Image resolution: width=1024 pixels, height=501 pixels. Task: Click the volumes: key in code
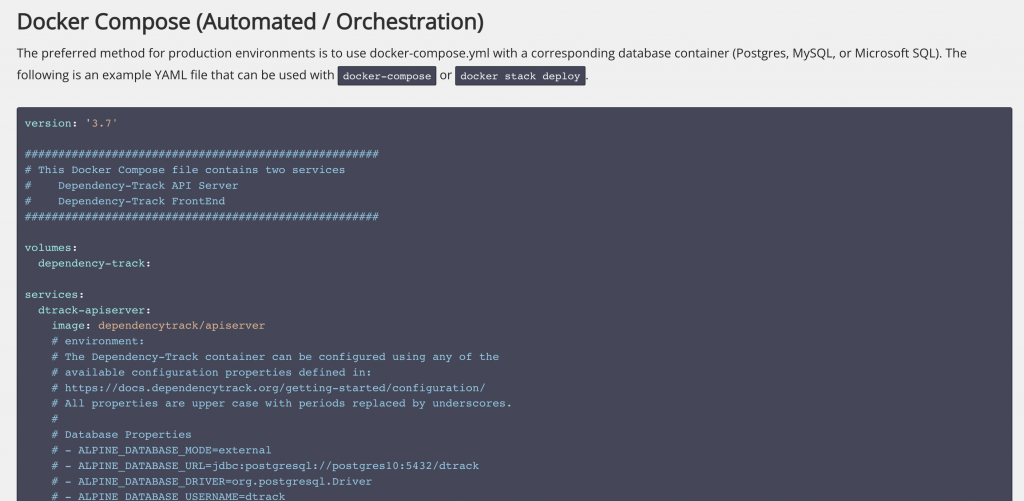coord(51,247)
